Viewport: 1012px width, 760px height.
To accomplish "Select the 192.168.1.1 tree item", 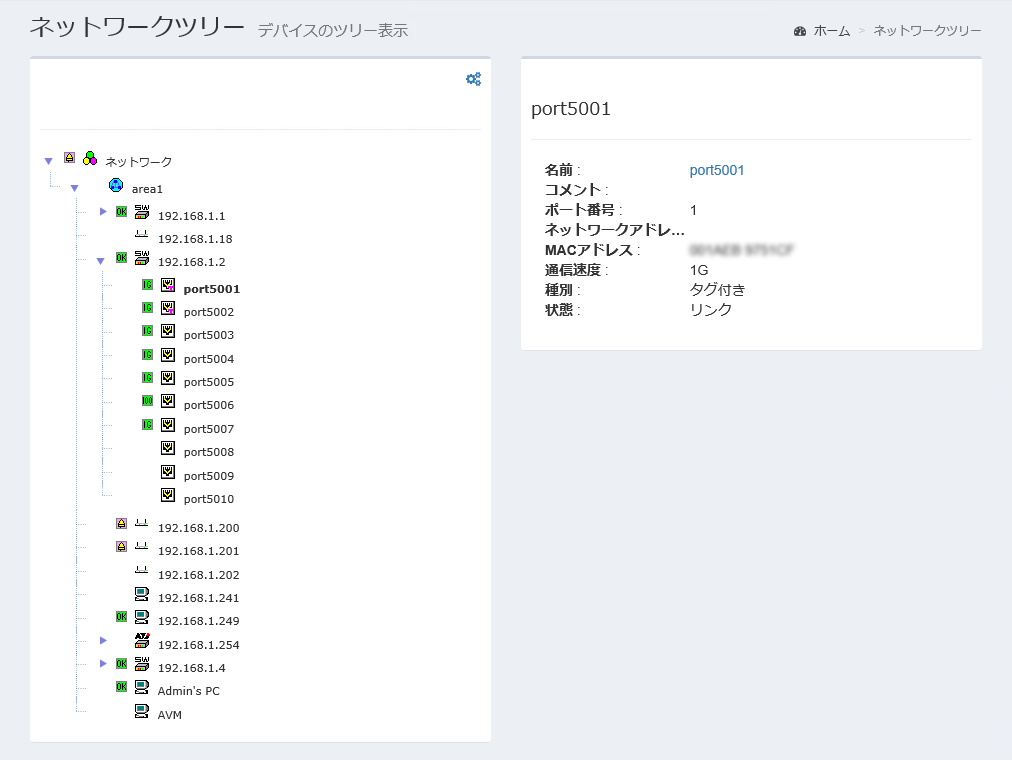I will click(x=192, y=215).
